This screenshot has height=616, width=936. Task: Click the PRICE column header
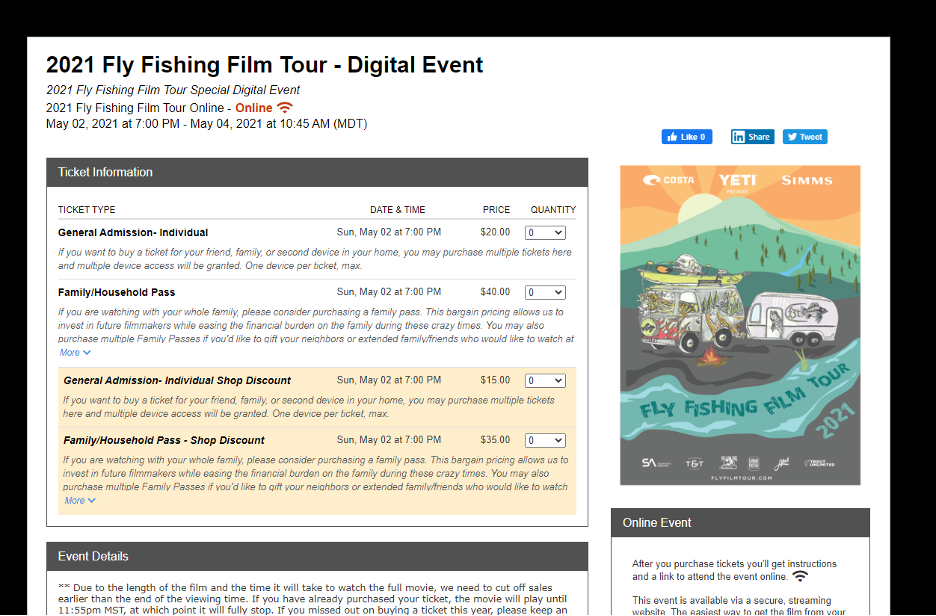point(497,210)
